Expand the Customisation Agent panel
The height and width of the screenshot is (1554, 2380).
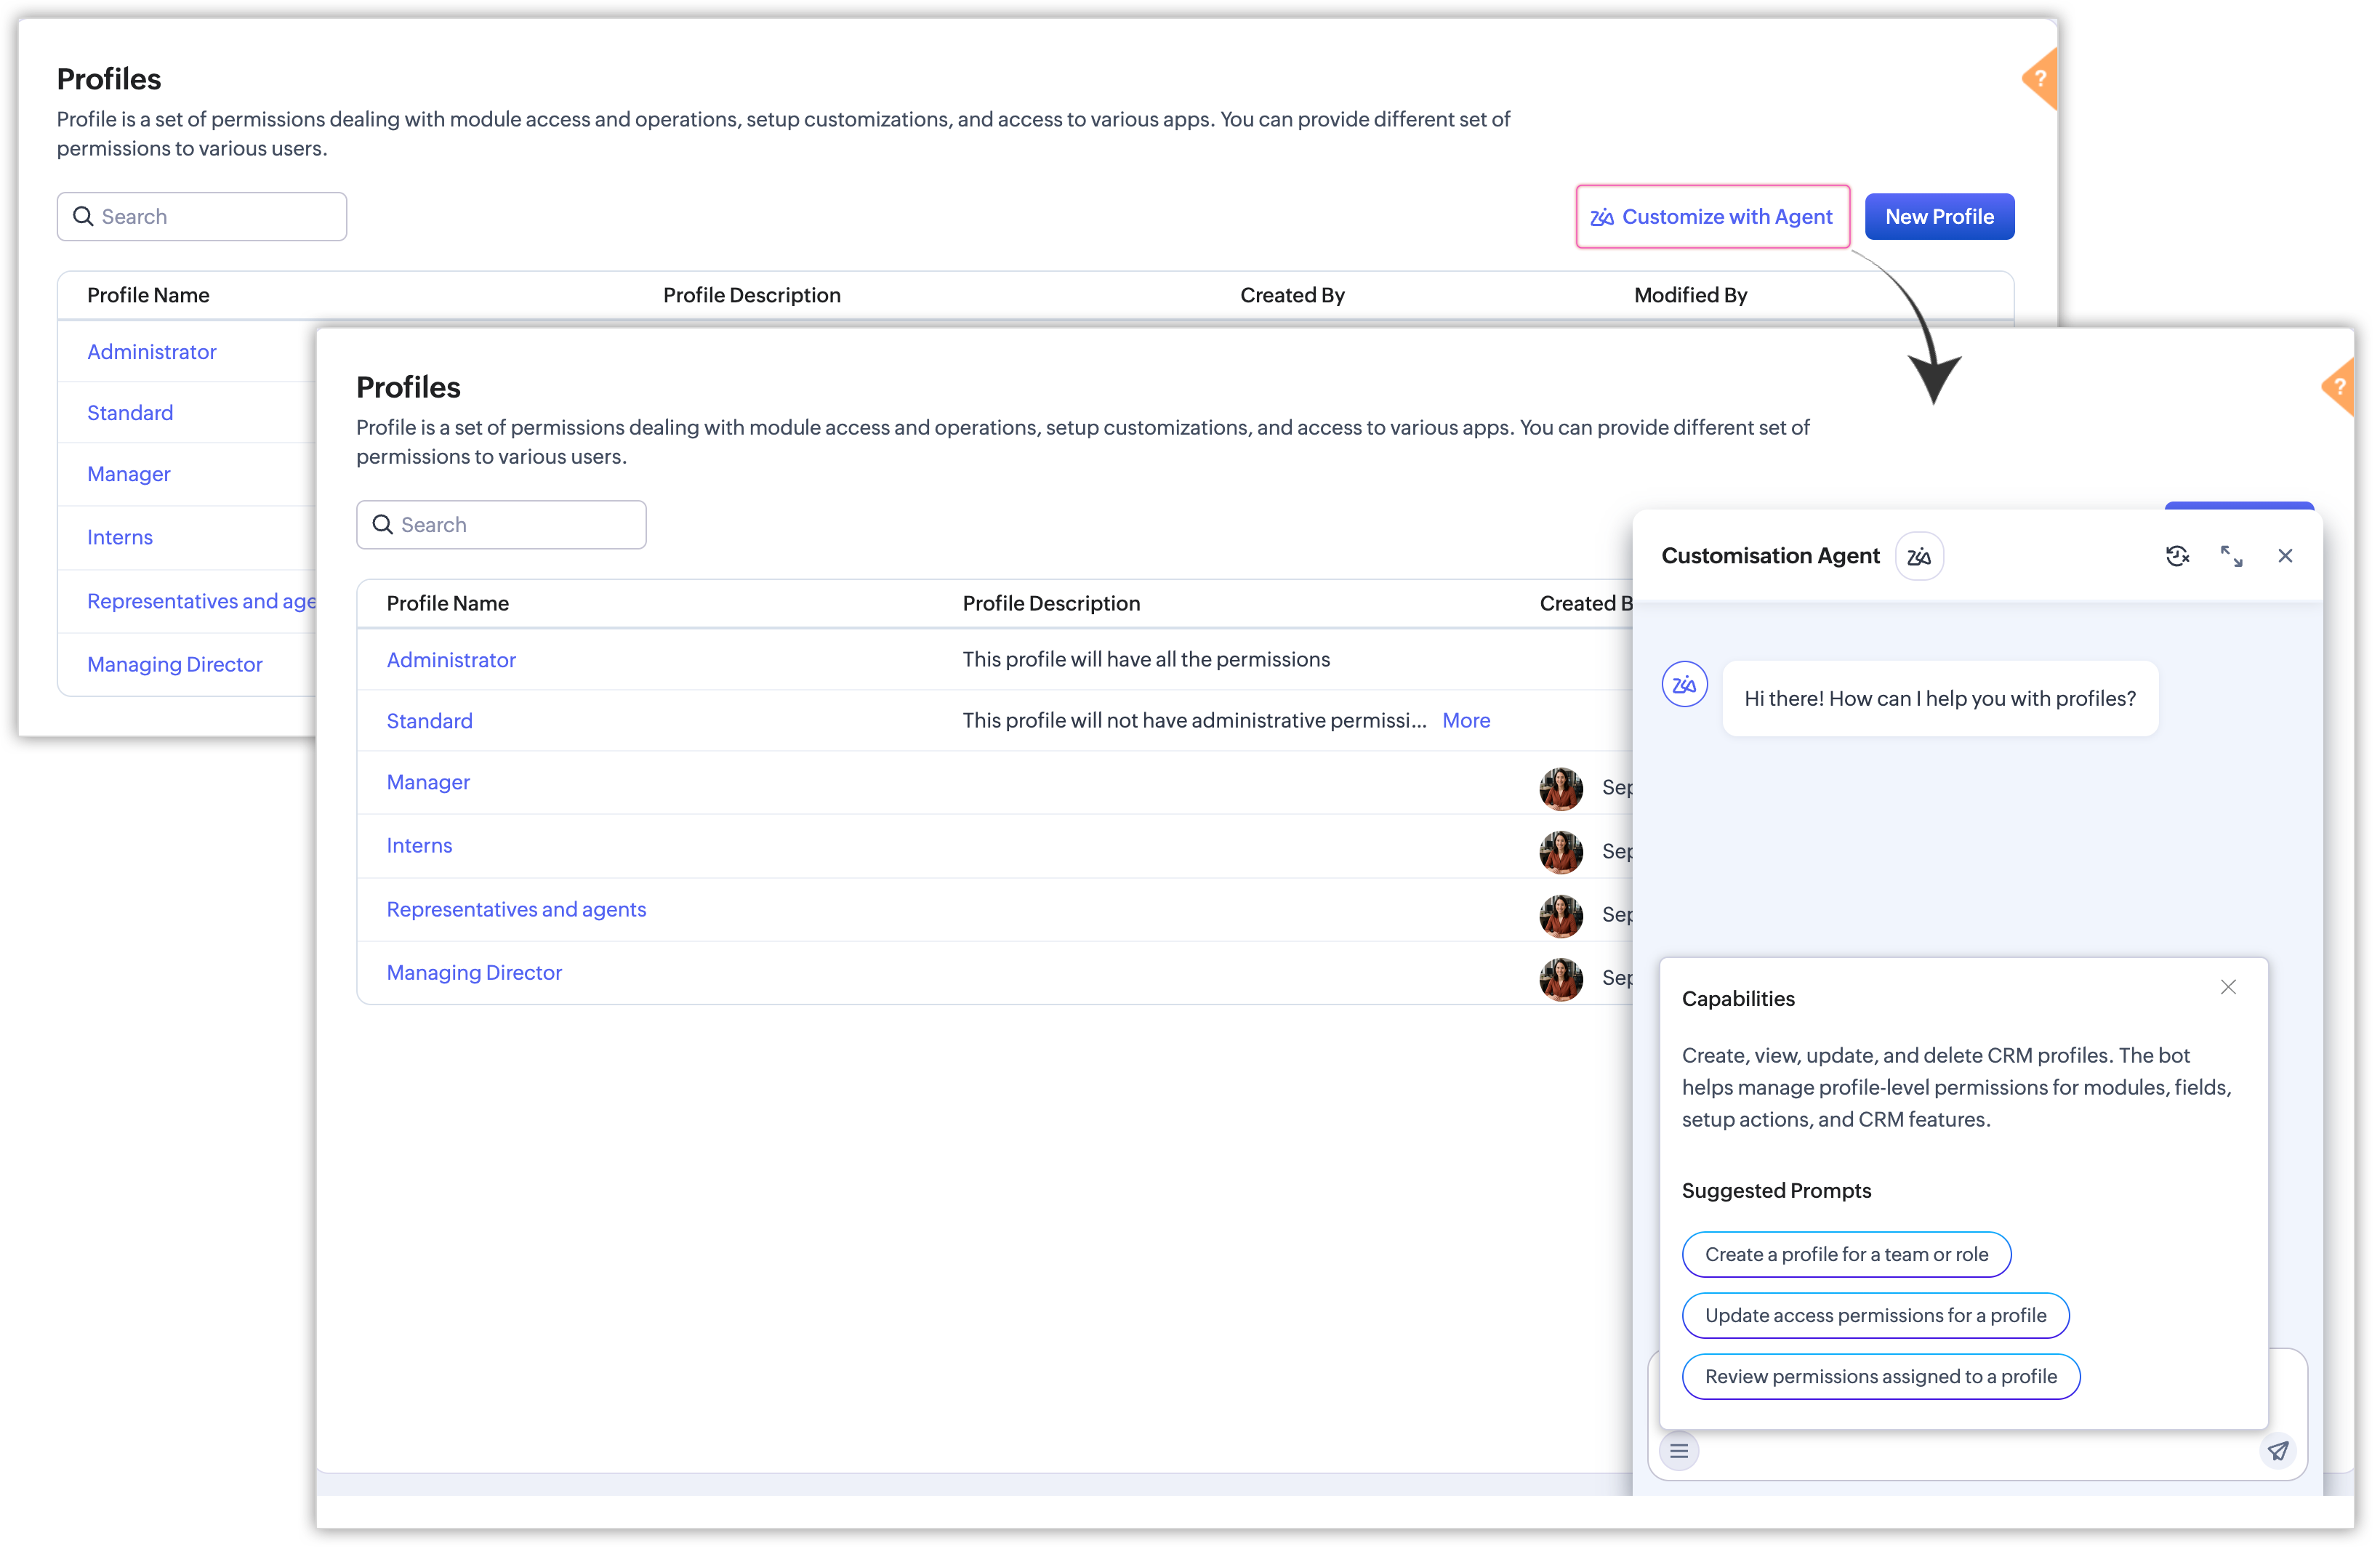pyautogui.click(x=2230, y=556)
